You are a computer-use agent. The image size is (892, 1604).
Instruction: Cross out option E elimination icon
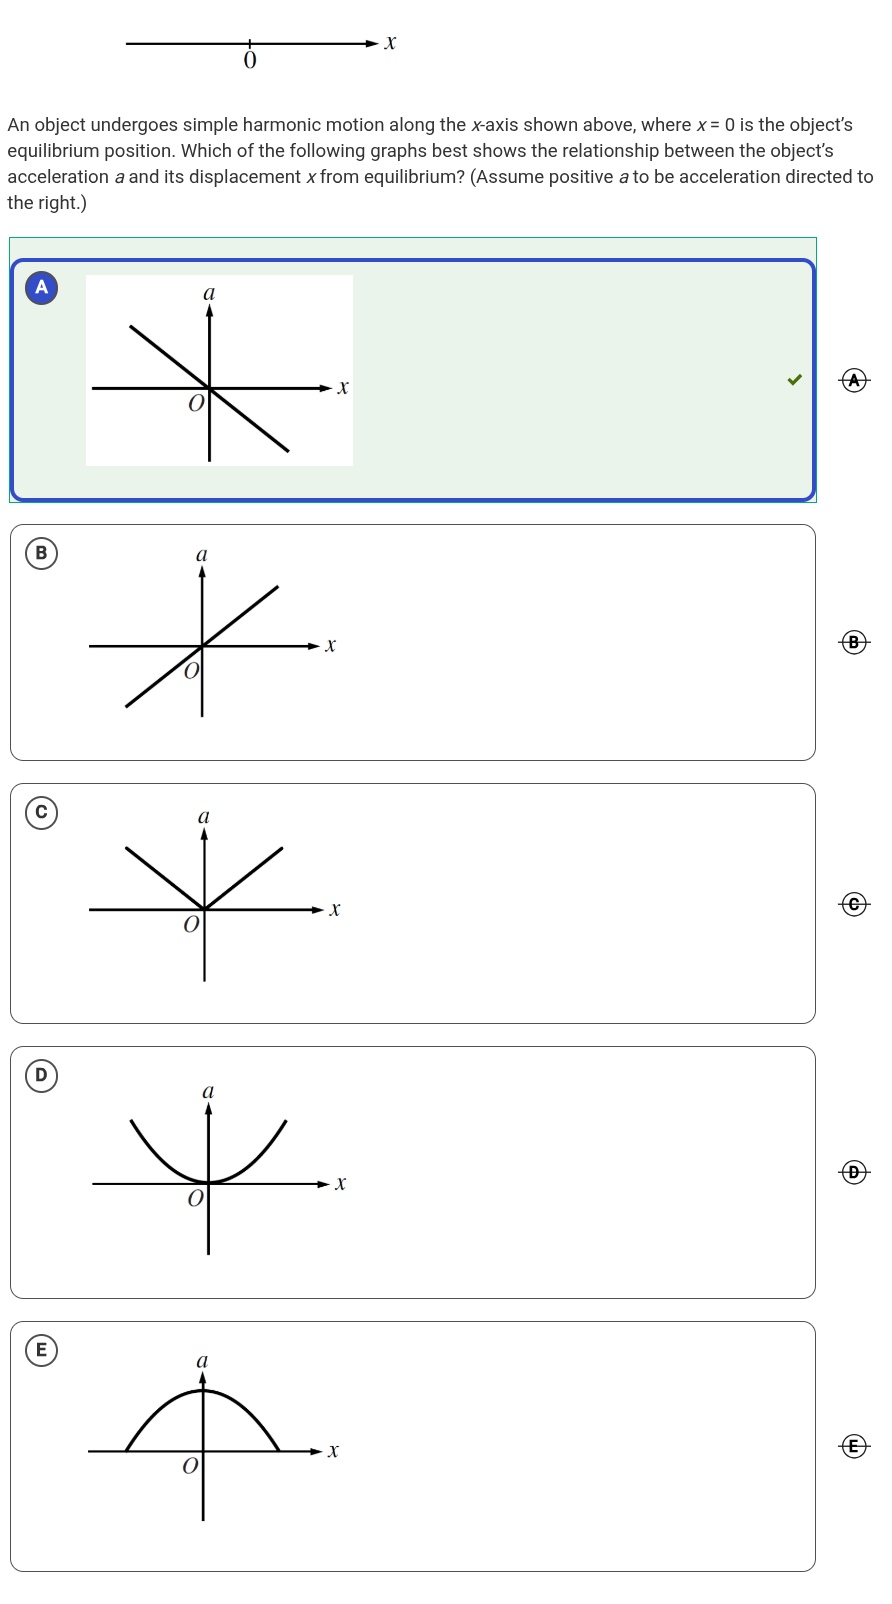pos(854,1446)
